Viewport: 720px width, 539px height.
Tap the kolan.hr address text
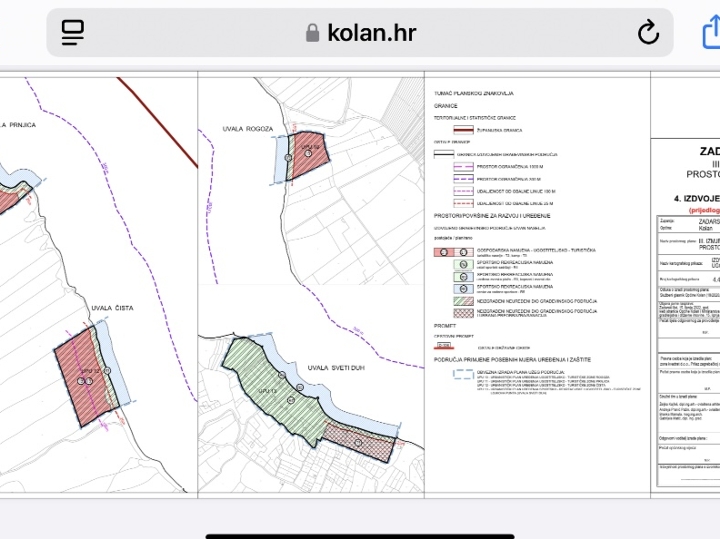pyautogui.click(x=371, y=33)
